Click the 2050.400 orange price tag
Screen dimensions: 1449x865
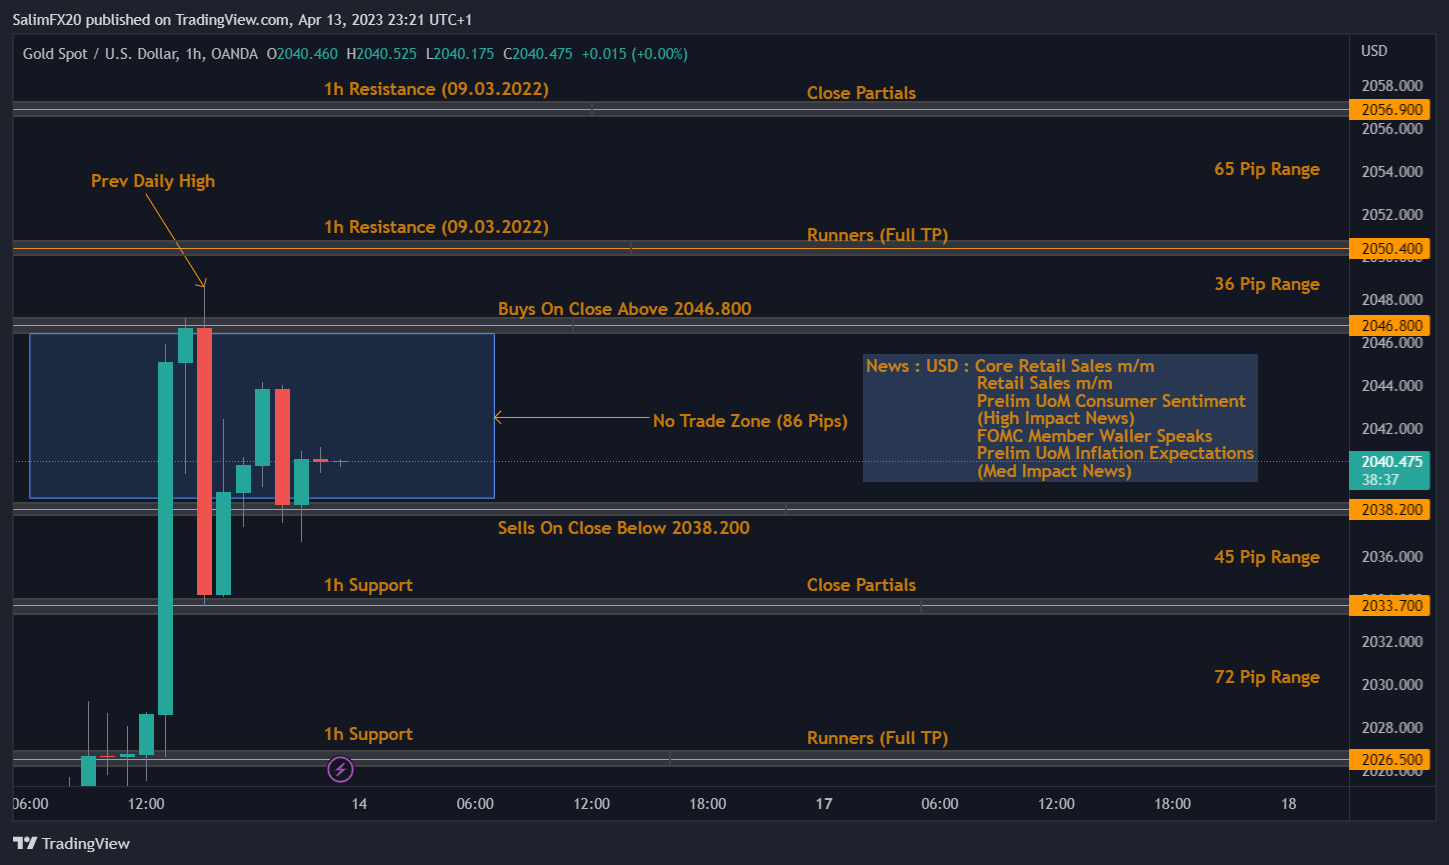pos(1389,248)
